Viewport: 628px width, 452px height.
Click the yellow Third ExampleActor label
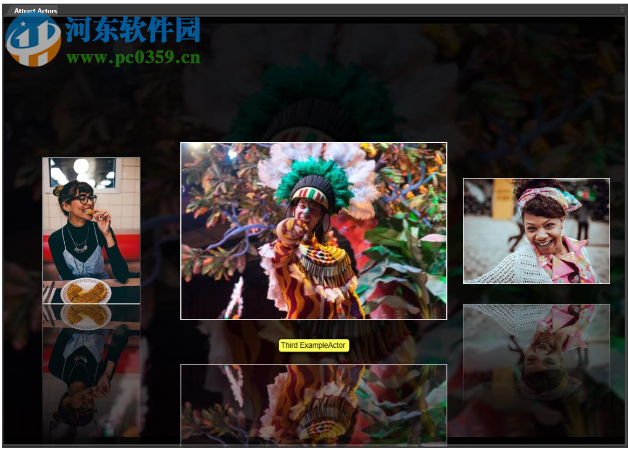coord(314,346)
